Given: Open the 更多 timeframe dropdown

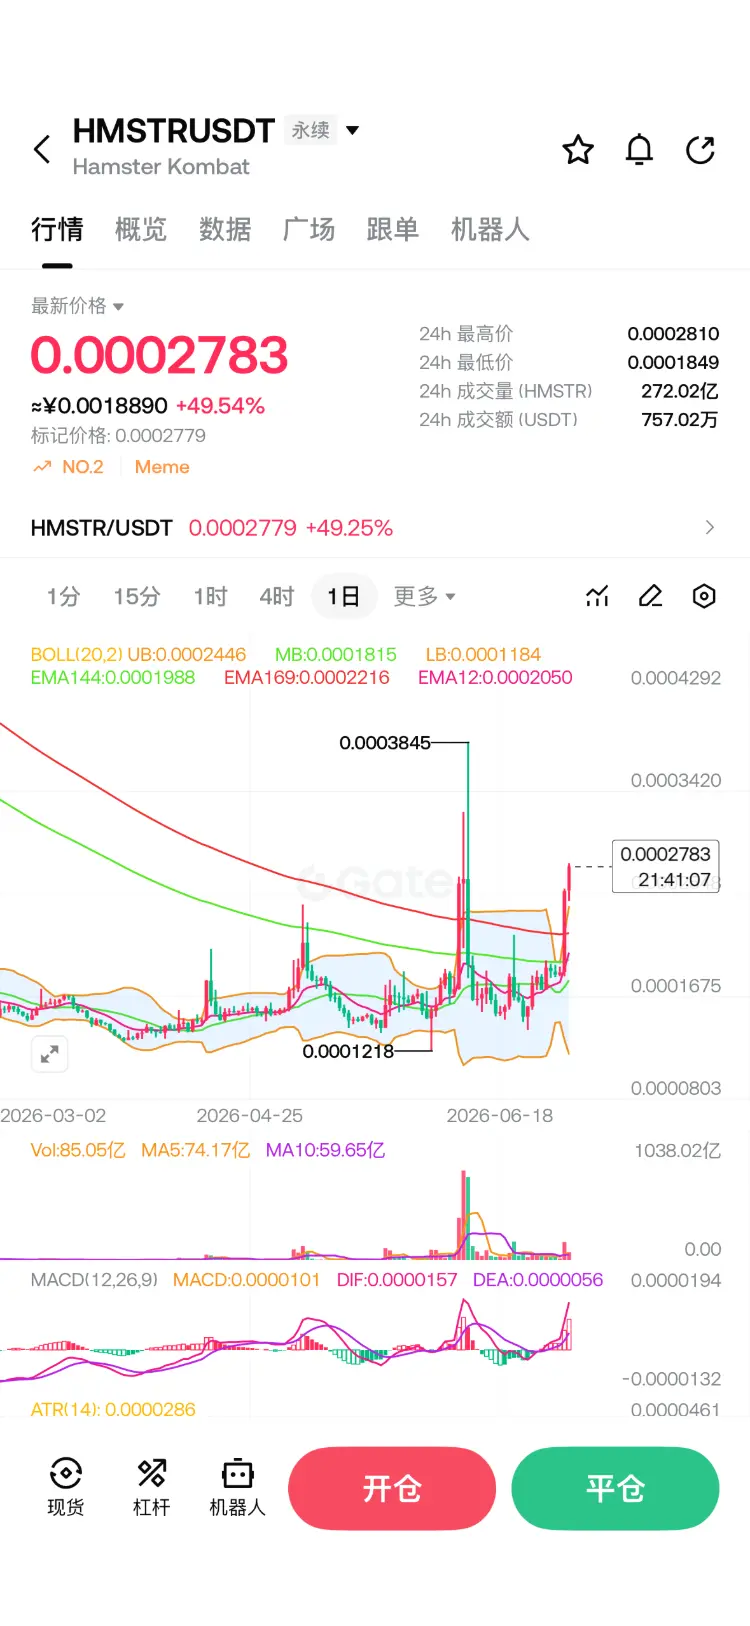Looking at the screenshot, I should pos(424,596).
